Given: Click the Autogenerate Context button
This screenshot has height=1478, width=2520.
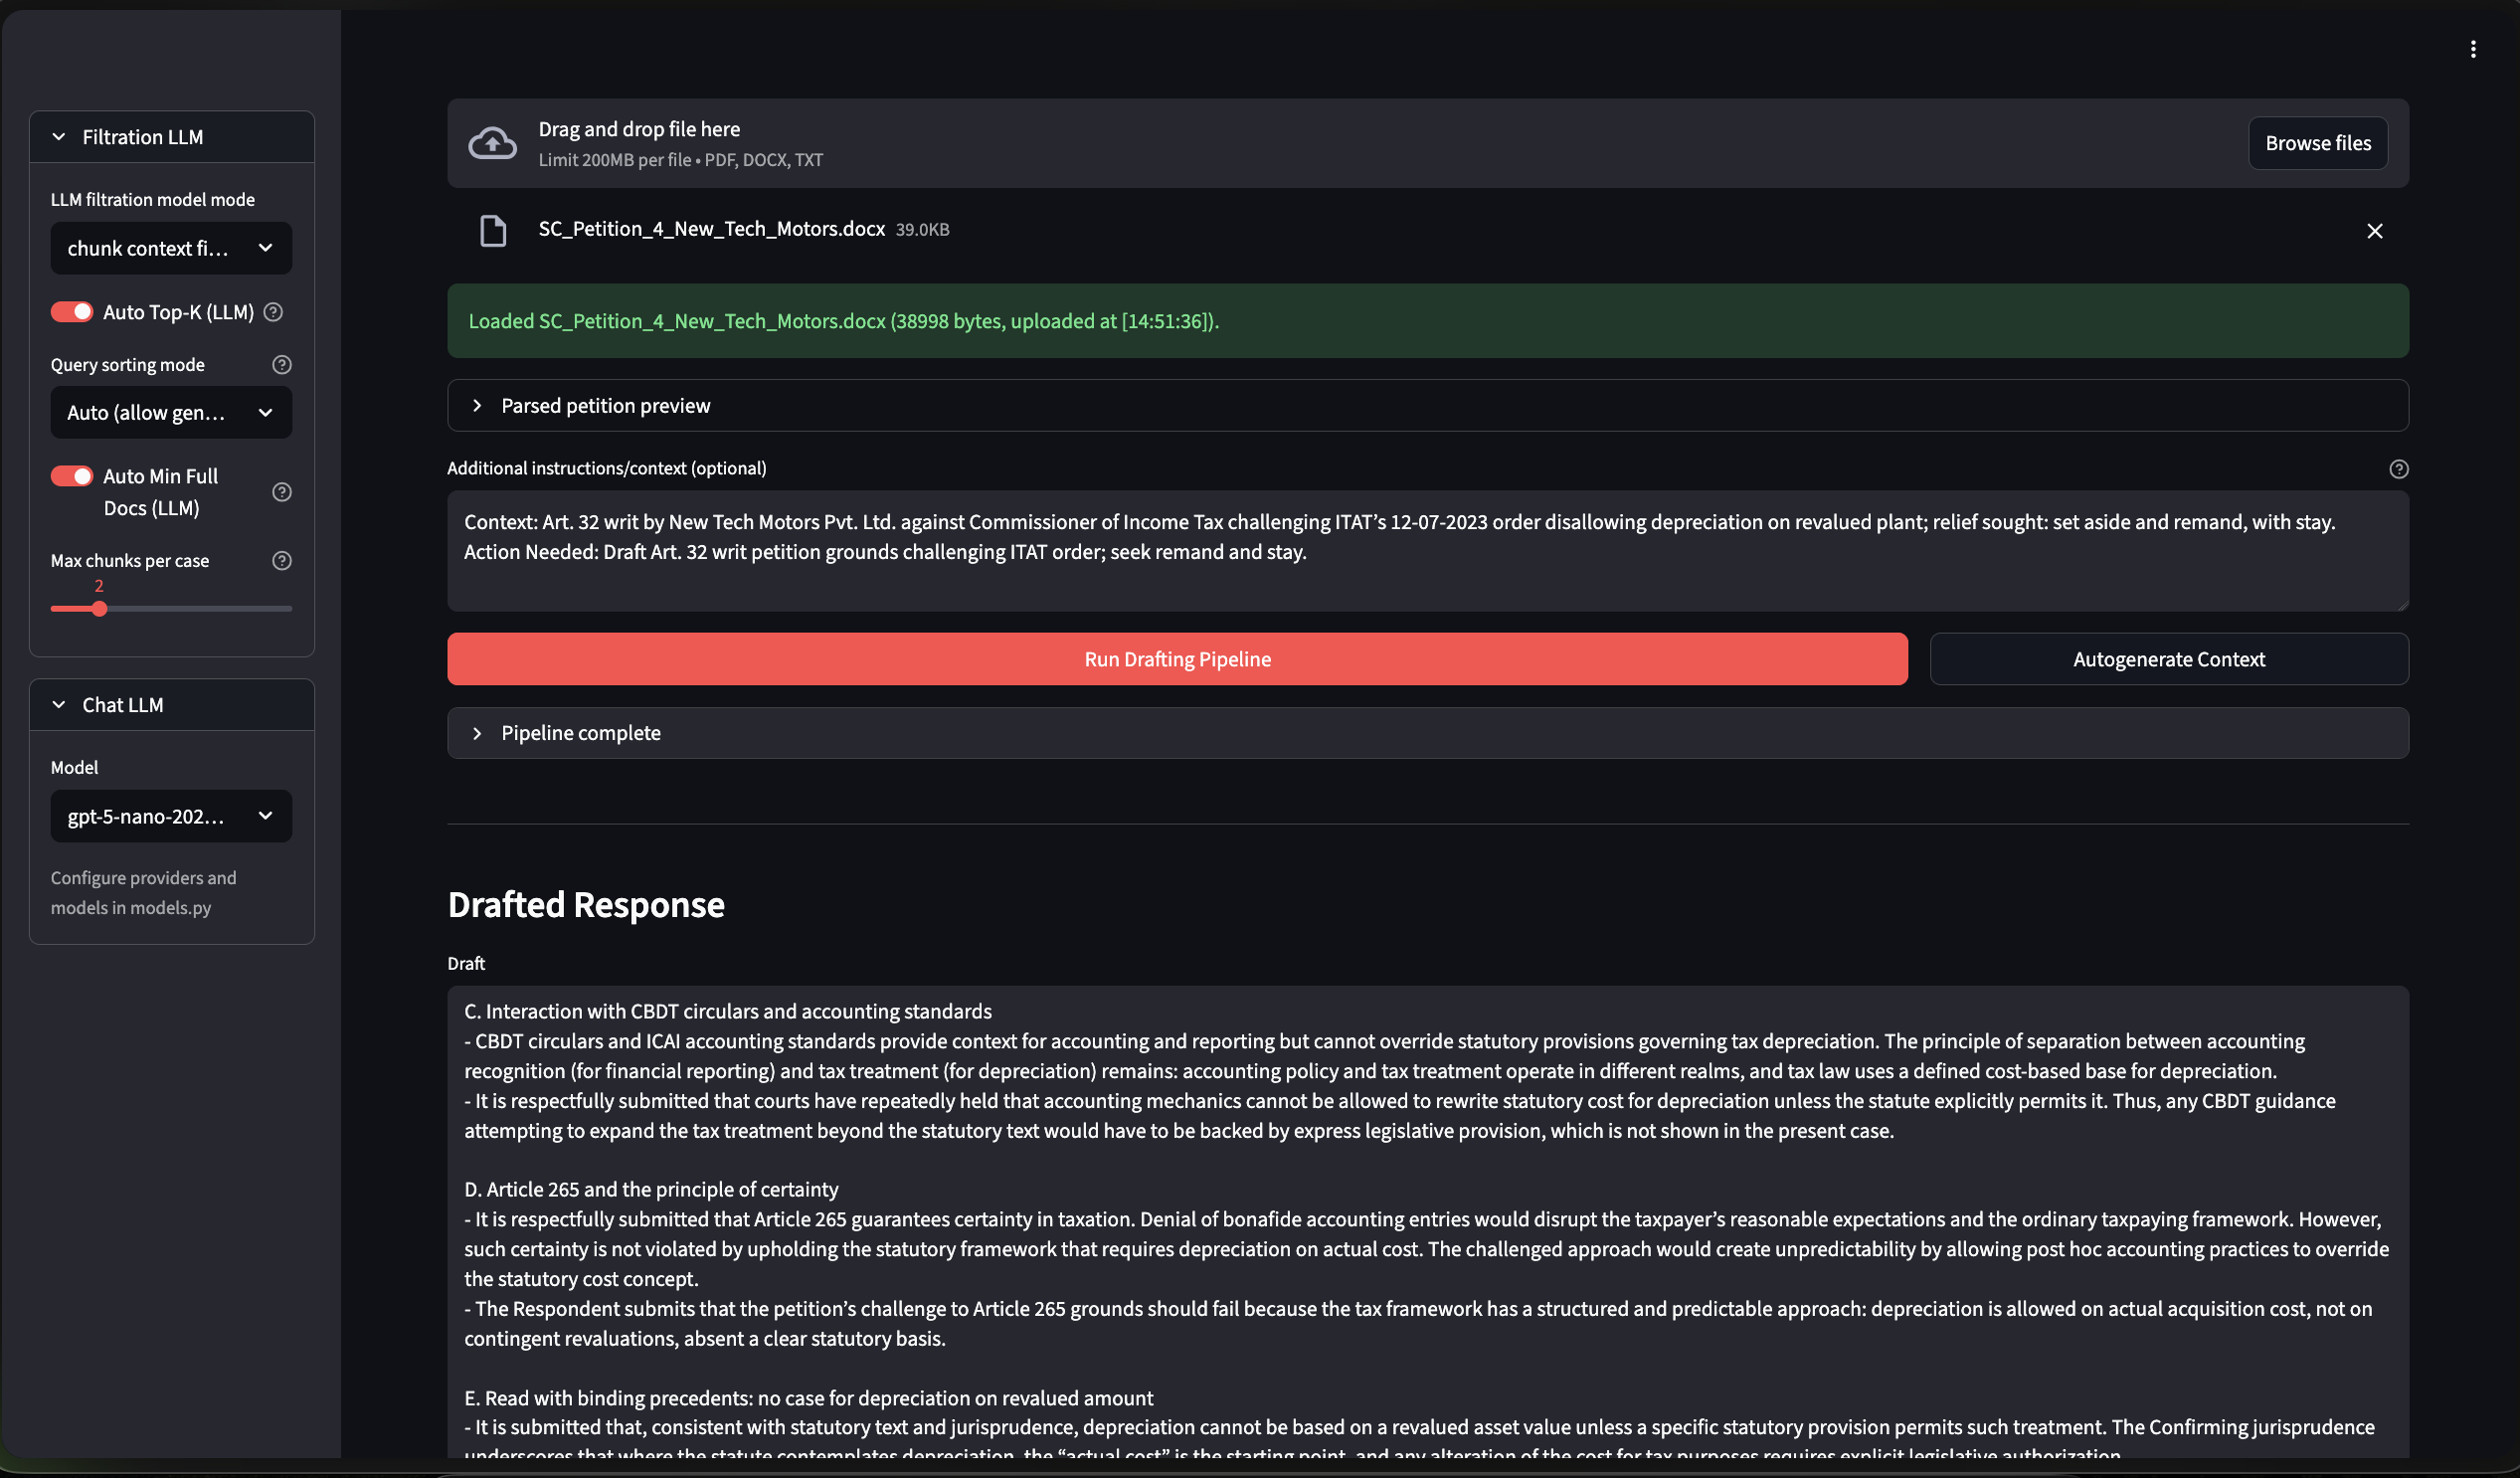Looking at the screenshot, I should pos(2168,659).
